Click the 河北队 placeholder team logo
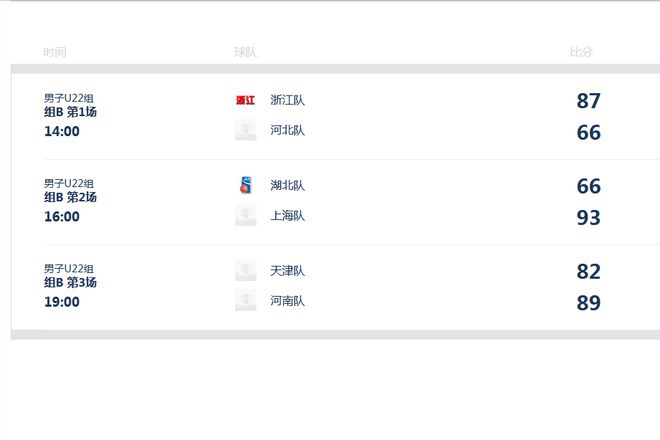660x440 pixels. point(245,130)
